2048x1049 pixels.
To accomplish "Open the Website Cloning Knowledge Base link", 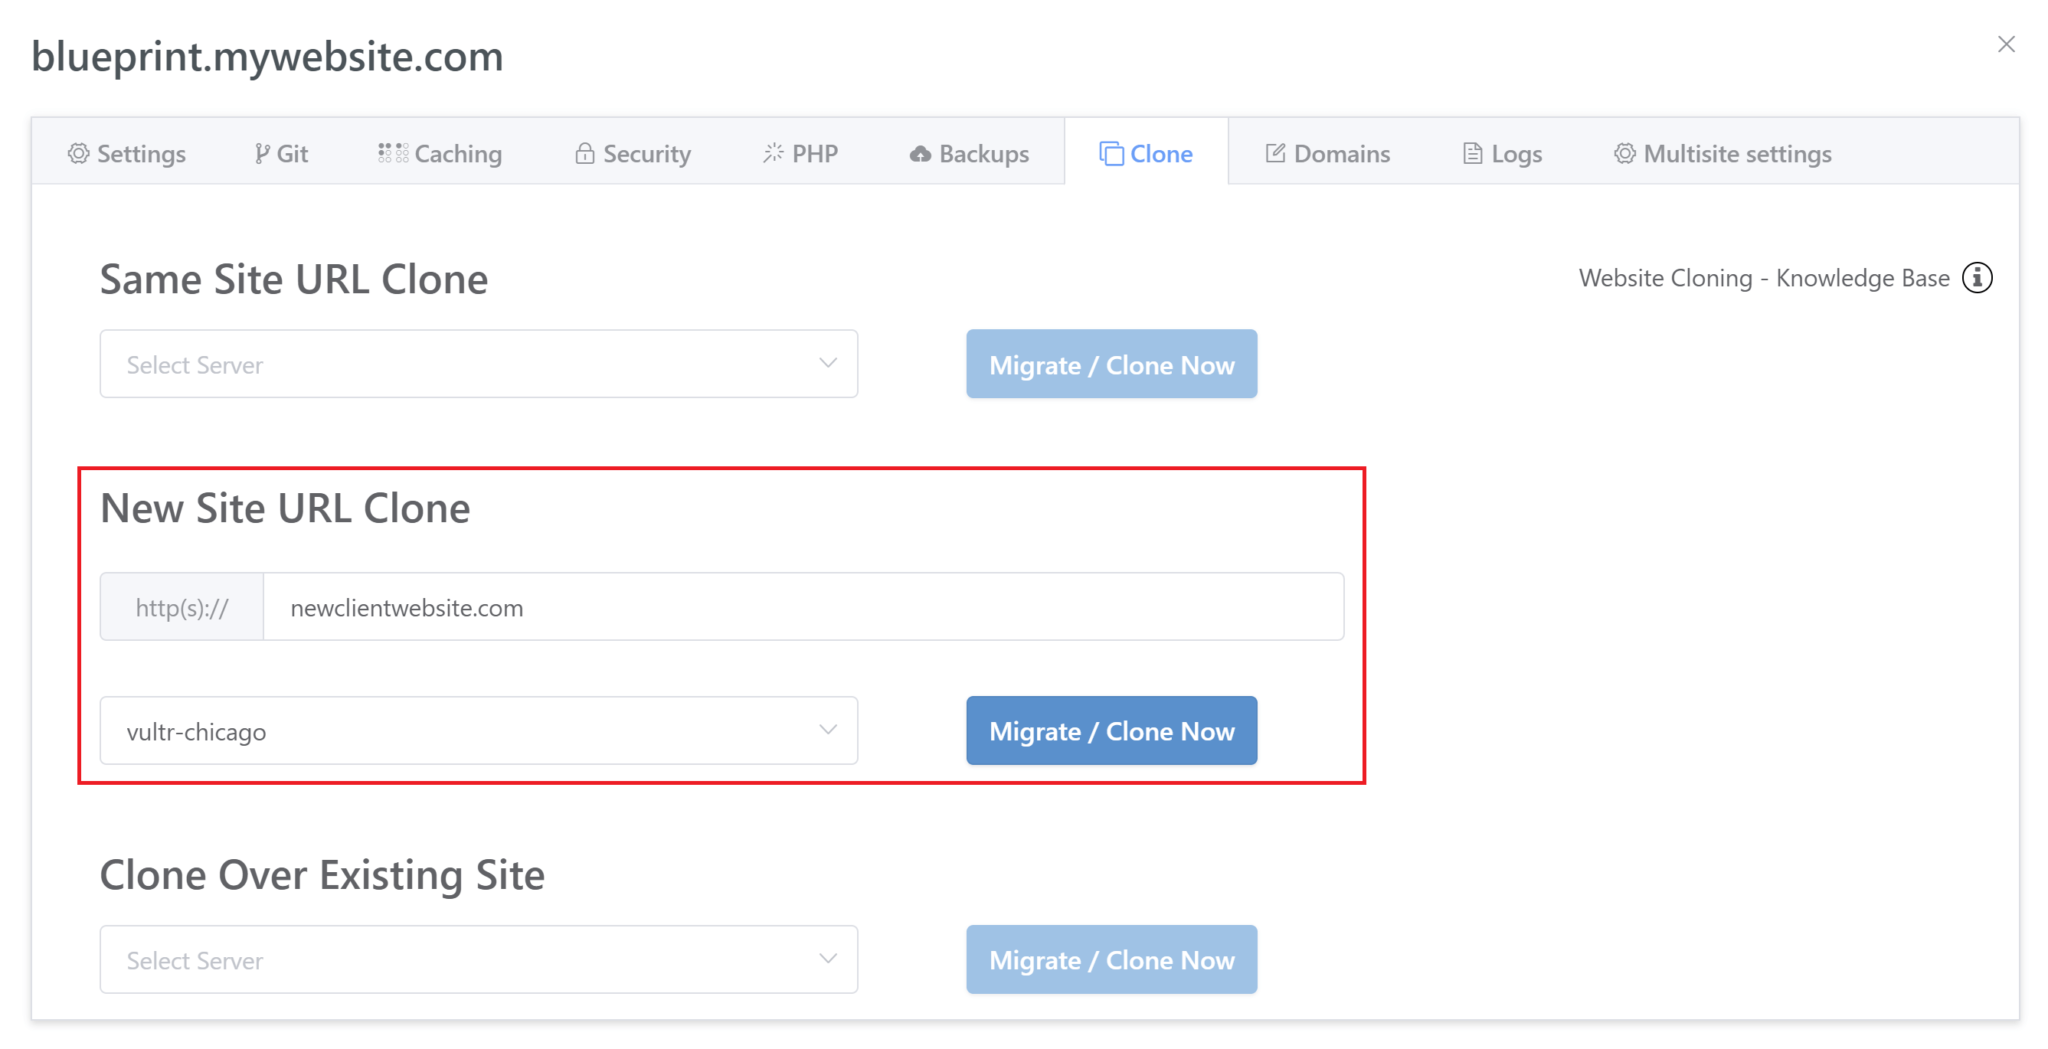I will 1763,278.
